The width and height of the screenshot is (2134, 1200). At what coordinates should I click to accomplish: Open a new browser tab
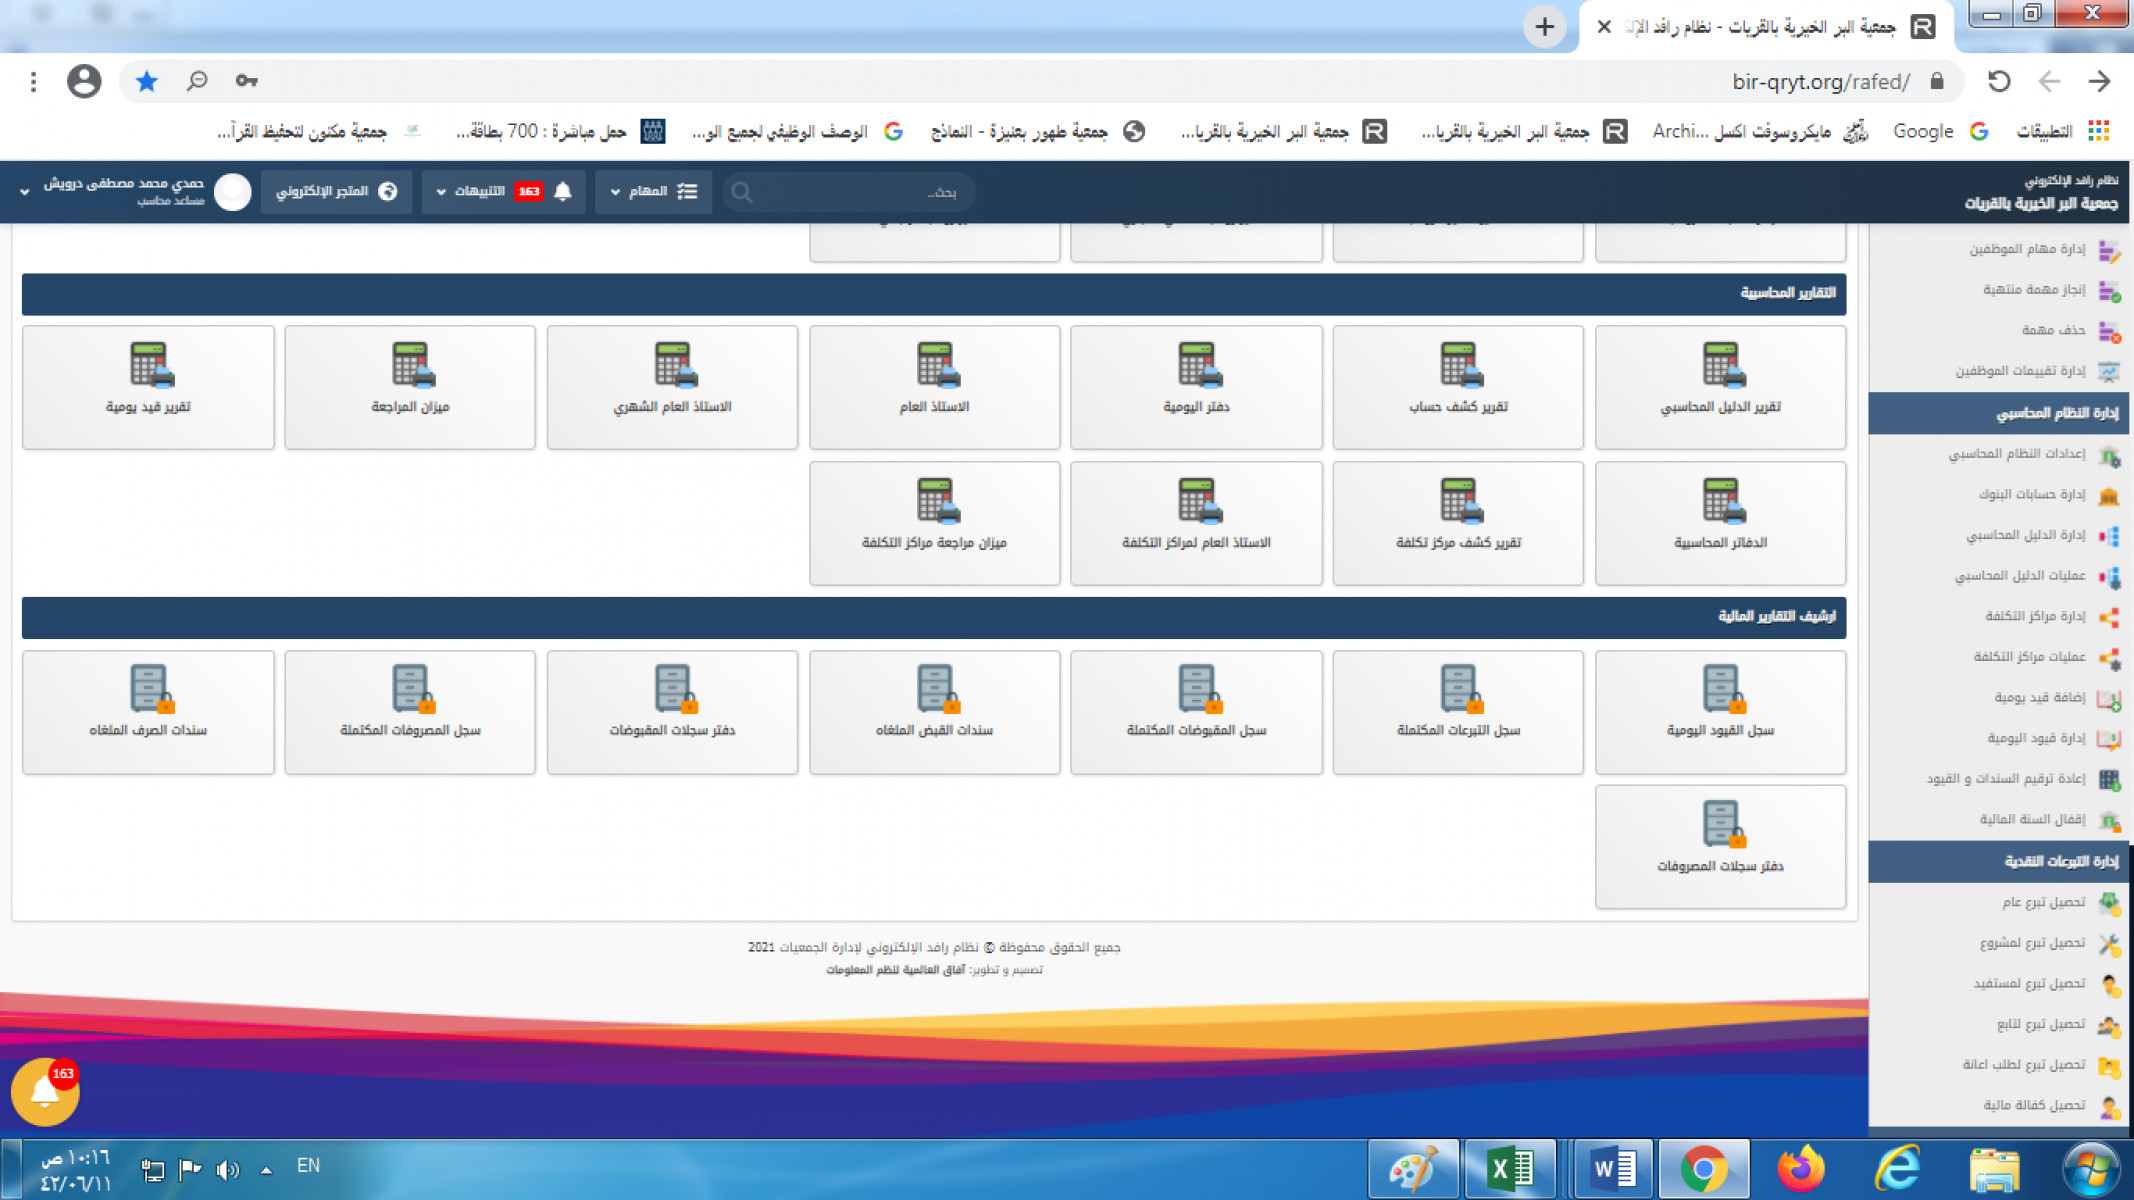pyautogui.click(x=1545, y=27)
